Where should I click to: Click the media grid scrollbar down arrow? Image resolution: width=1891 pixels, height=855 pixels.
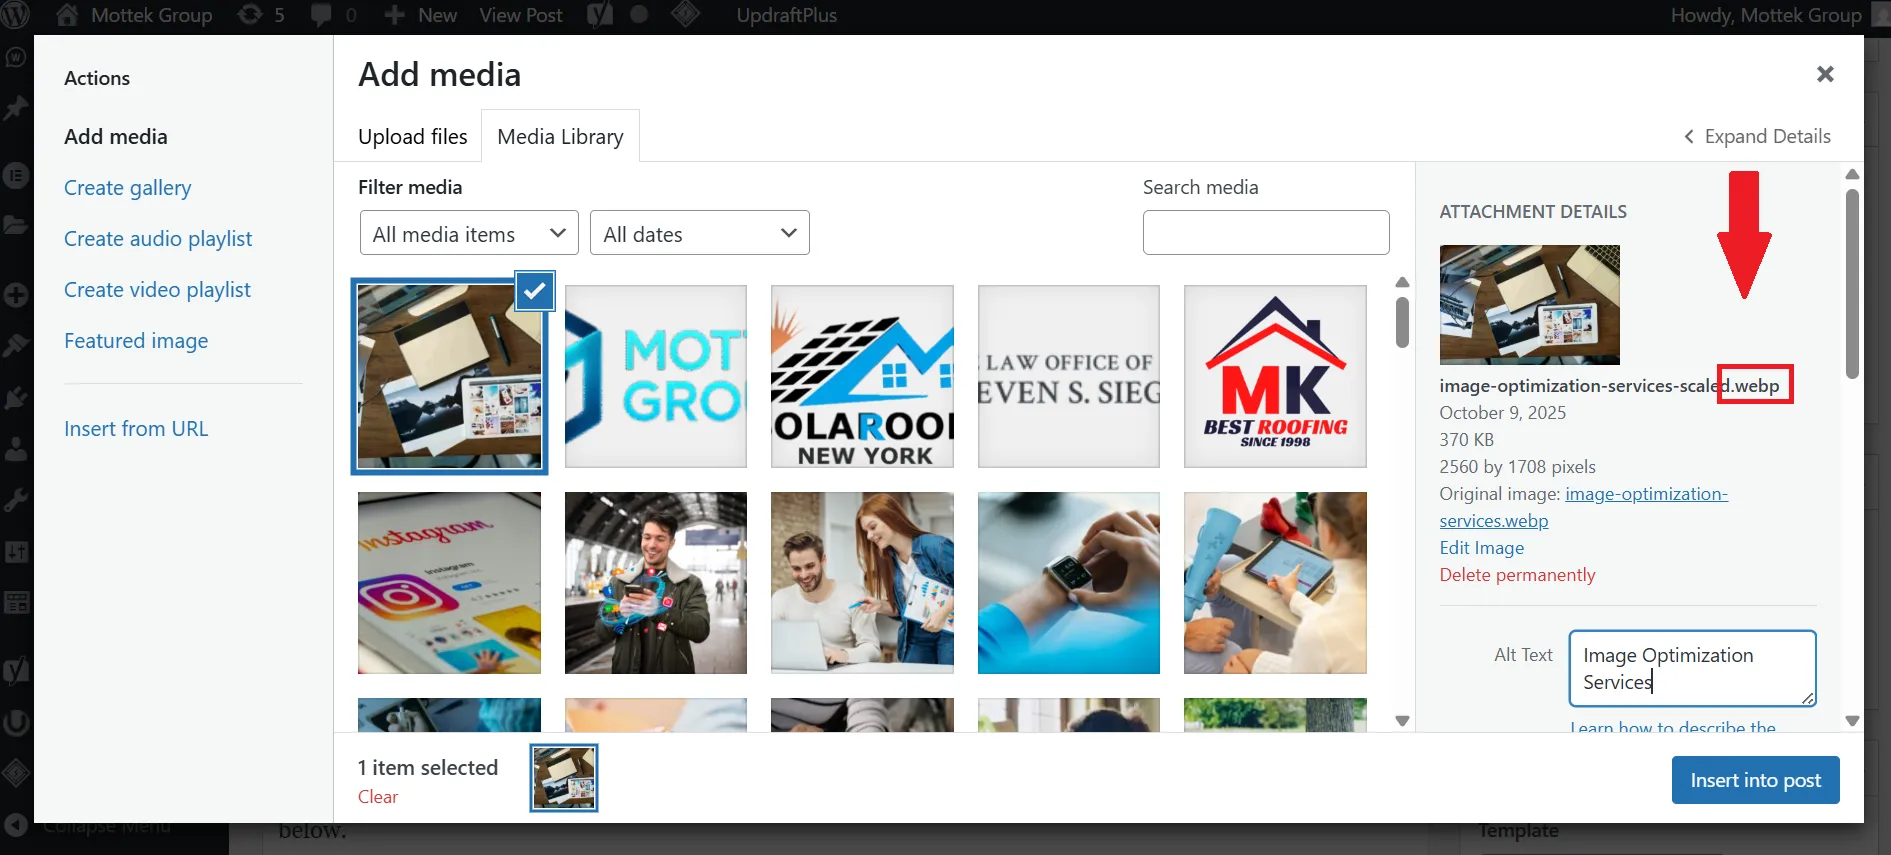coord(1402,721)
